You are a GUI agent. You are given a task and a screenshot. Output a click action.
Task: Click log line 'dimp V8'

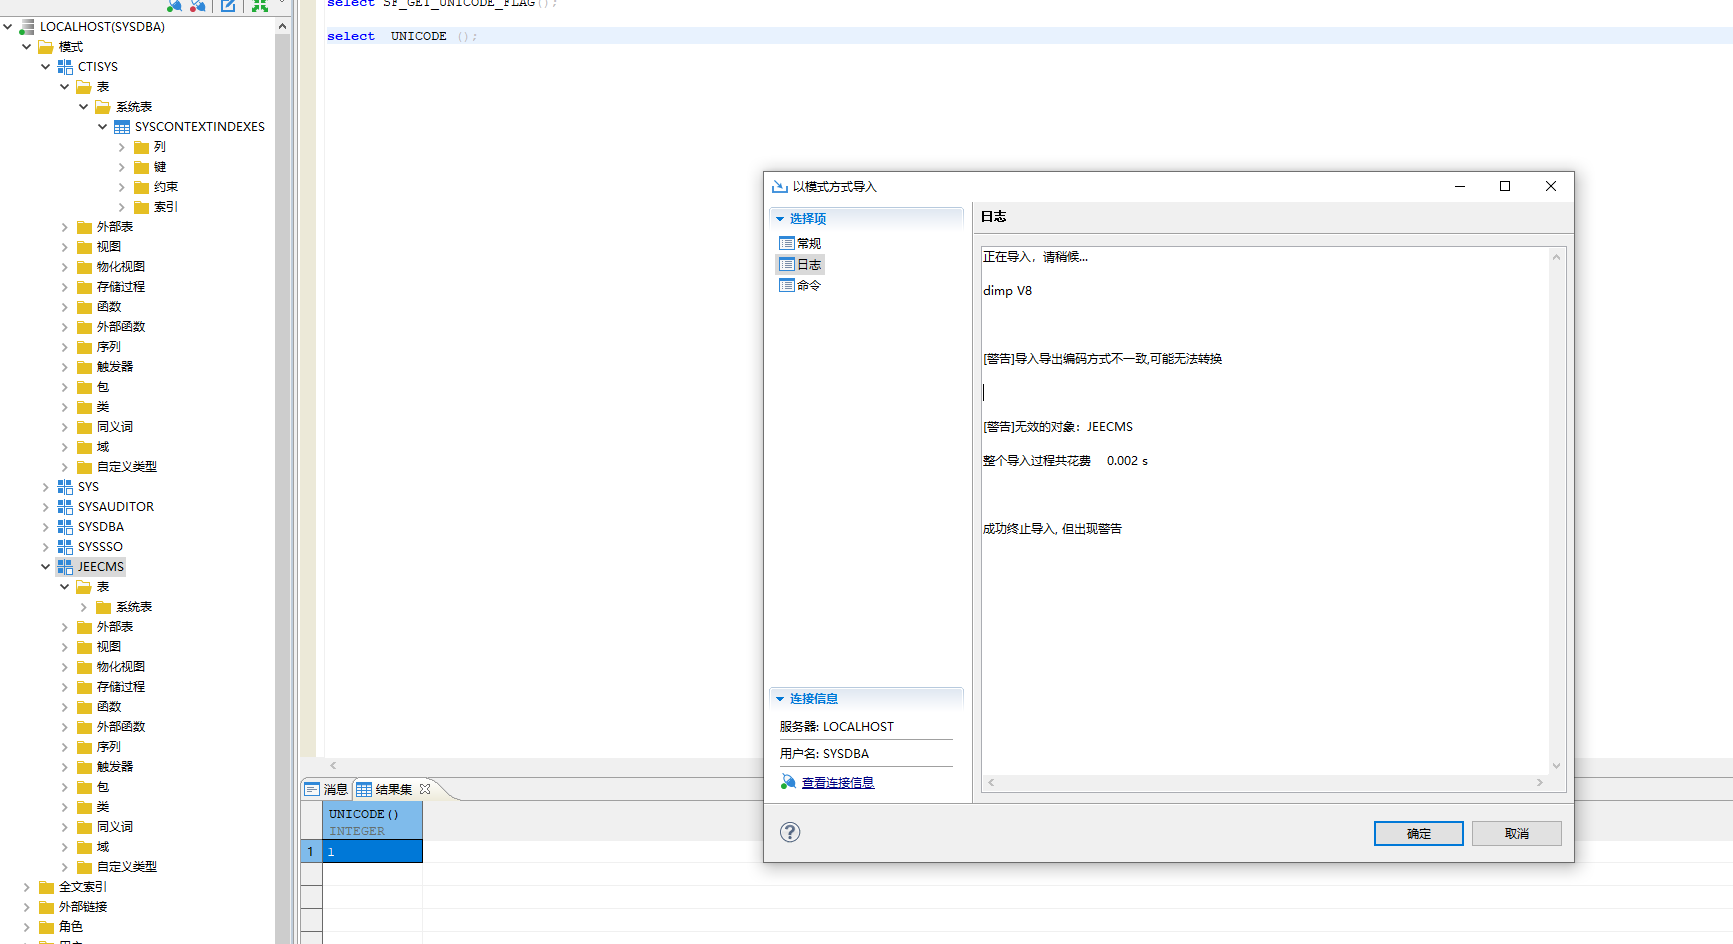1007,291
